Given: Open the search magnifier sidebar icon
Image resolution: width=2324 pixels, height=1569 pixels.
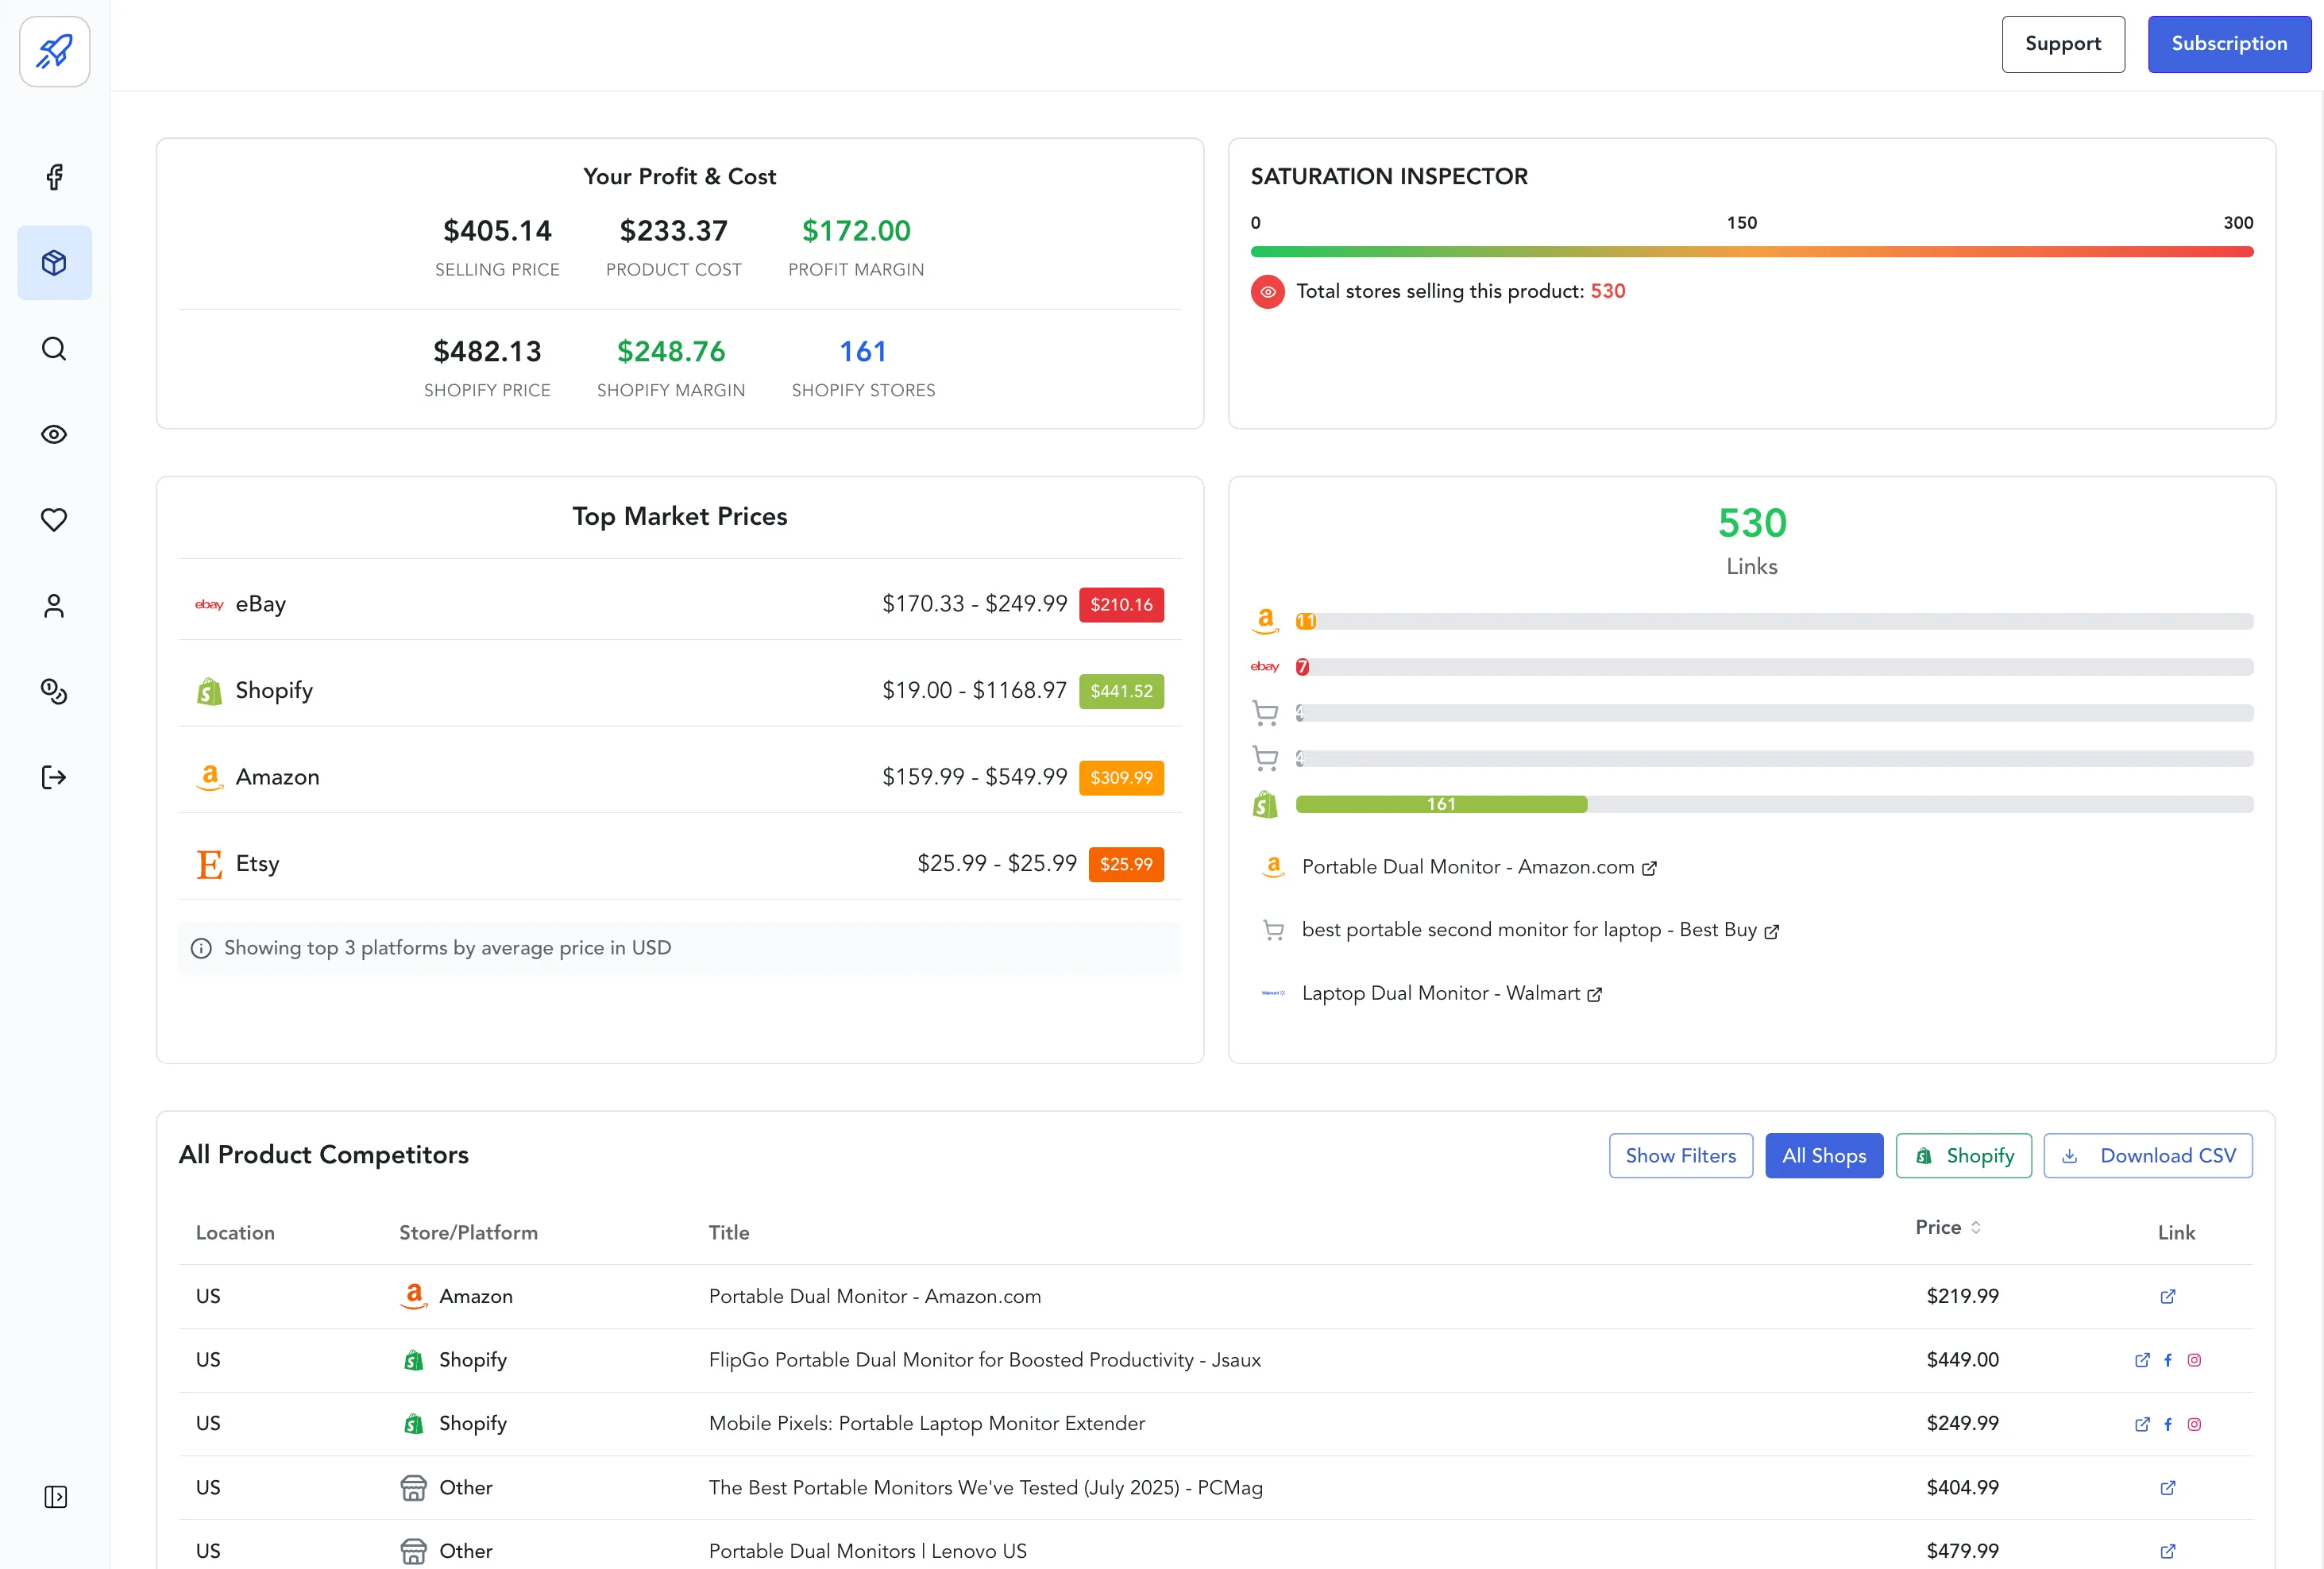Looking at the screenshot, I should [55, 349].
